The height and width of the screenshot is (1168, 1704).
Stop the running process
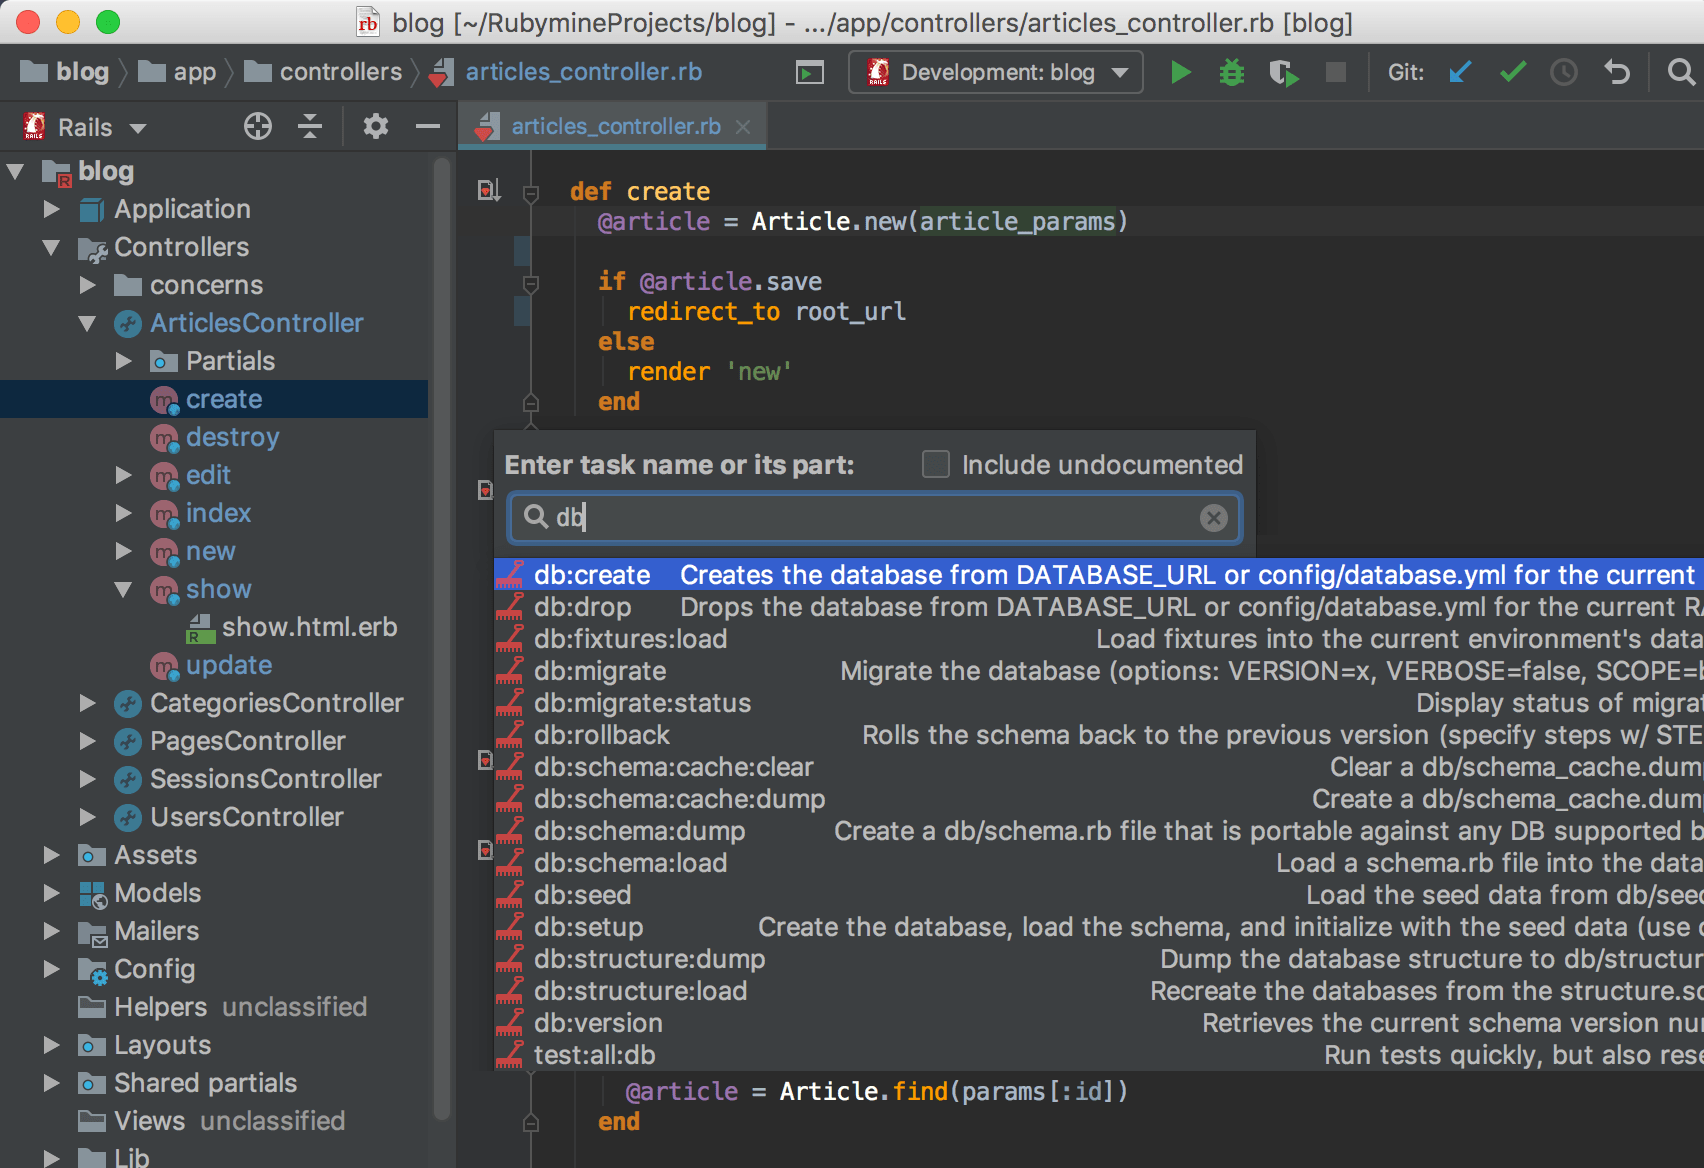click(1336, 72)
